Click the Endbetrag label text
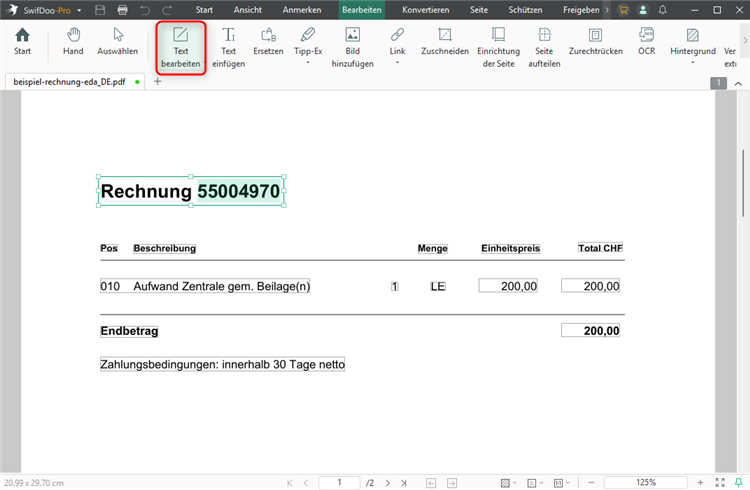 (129, 331)
